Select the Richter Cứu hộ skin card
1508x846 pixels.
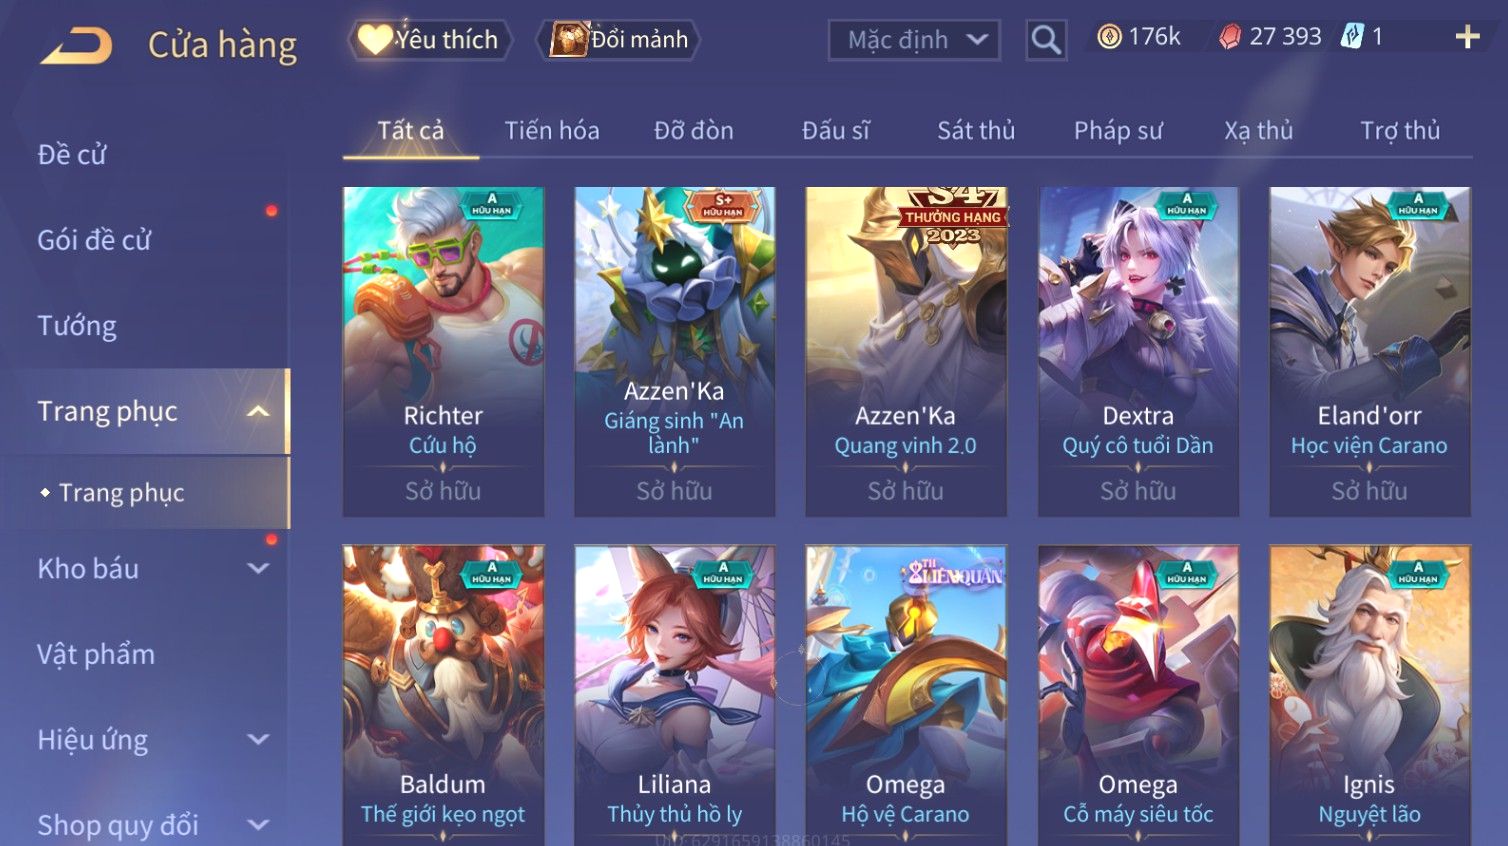click(443, 351)
